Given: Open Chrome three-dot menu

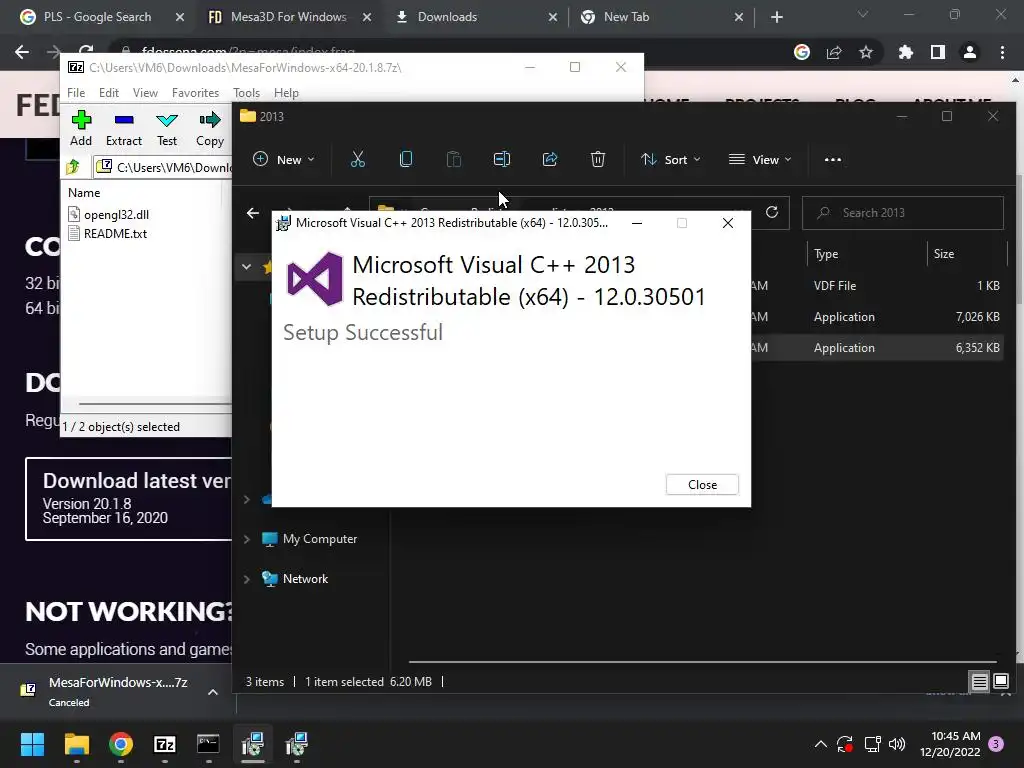Looking at the screenshot, I should pos(1002,52).
